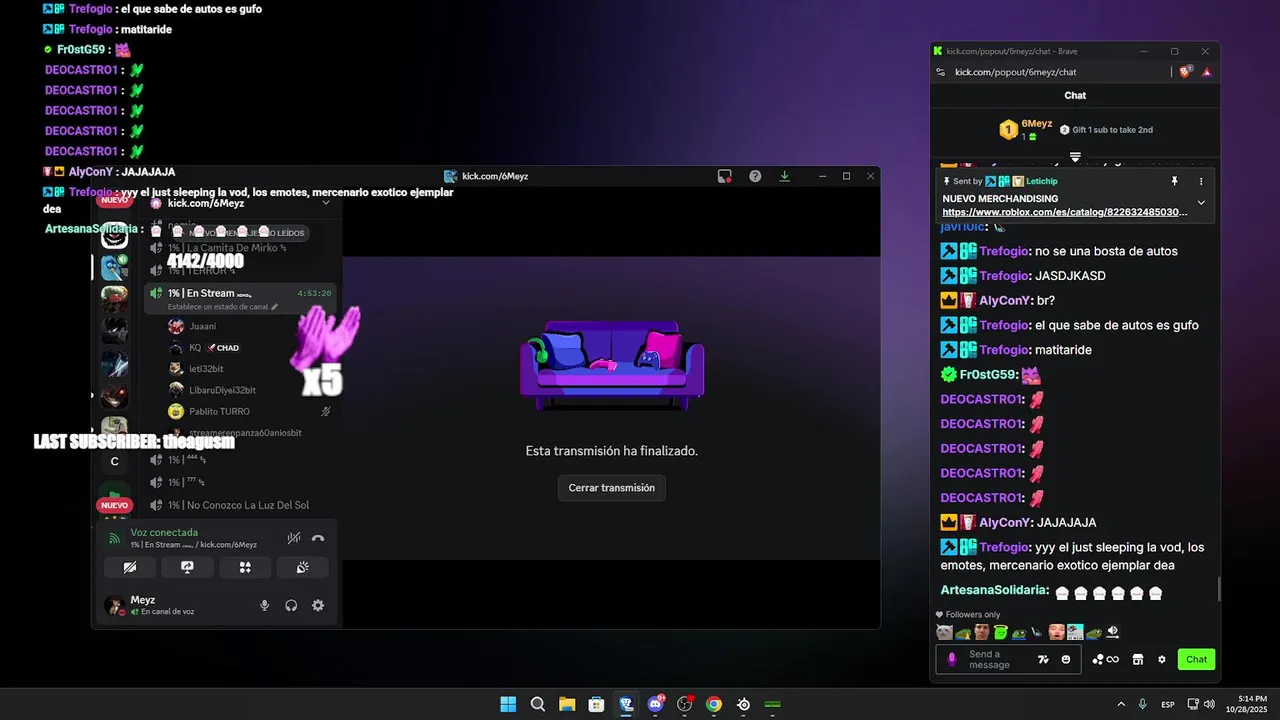Click Fr0stG59 username in Kick chat
Screen dimensions: 1280x720
pyautogui.click(x=988, y=375)
